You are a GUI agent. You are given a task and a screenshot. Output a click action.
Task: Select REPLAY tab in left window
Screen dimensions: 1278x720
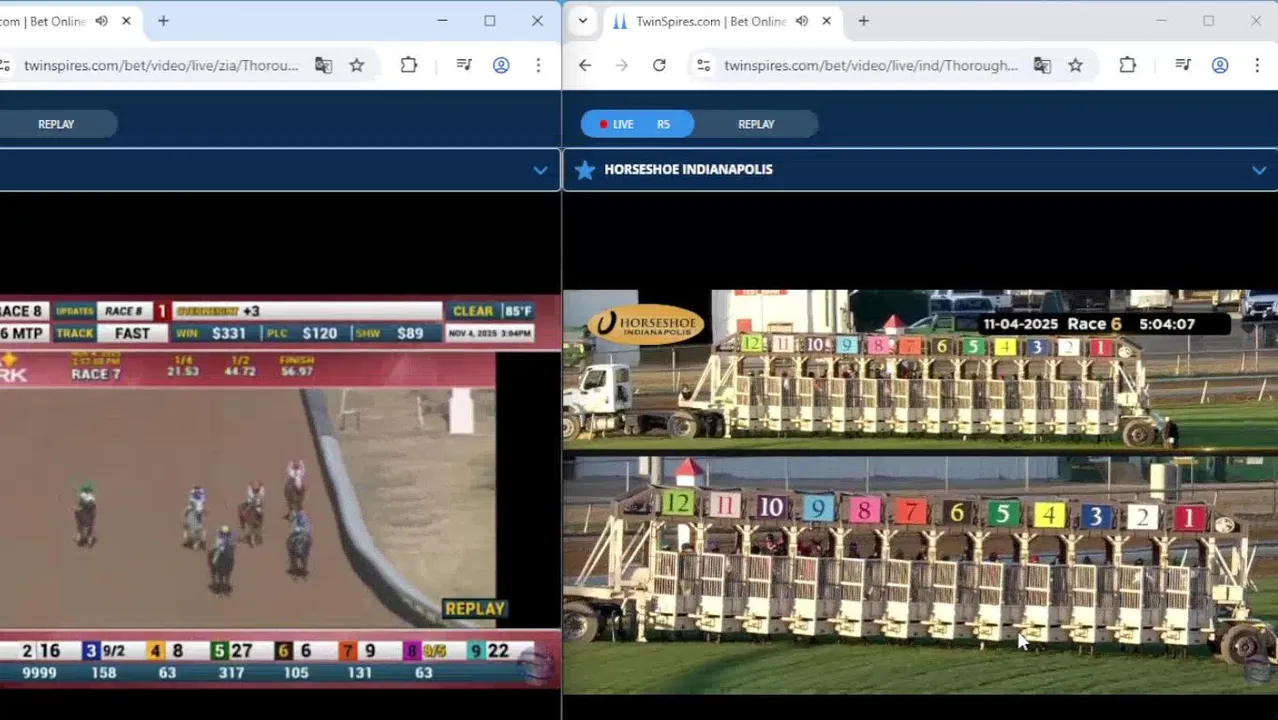pyautogui.click(x=56, y=124)
